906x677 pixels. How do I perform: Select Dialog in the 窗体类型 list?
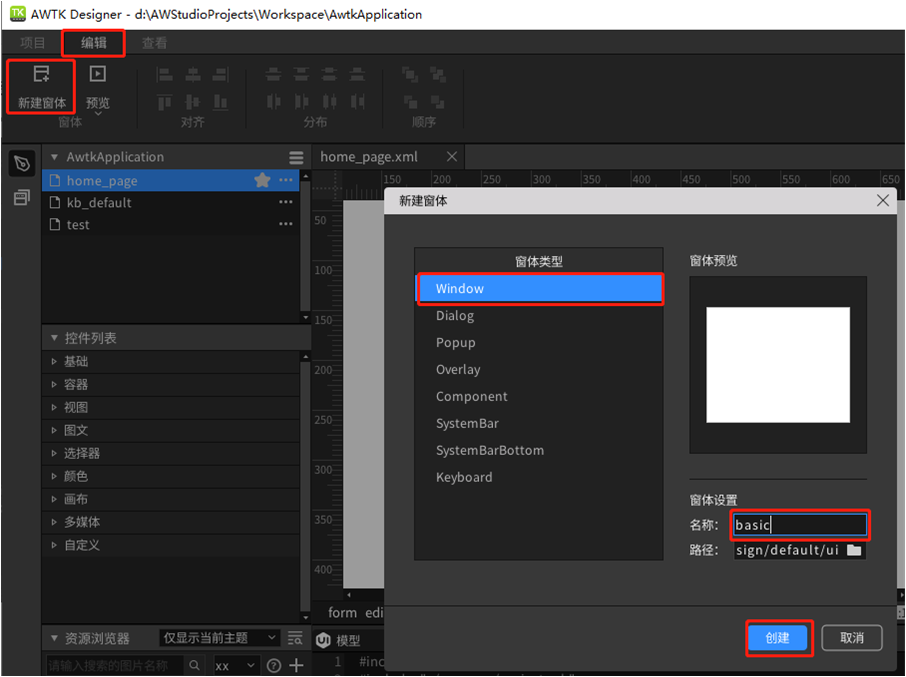[x=540, y=315]
